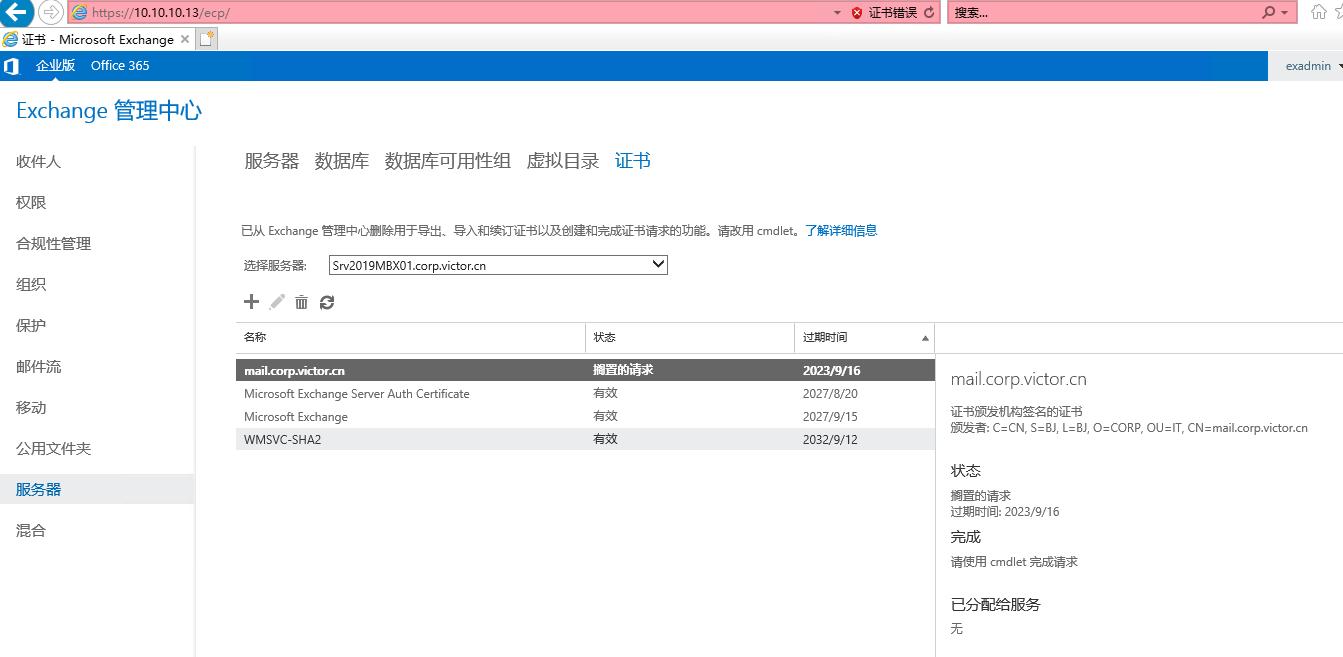The image size is (1343, 657).
Task: Click the refresh icon above the certificate table
Action: point(327,301)
